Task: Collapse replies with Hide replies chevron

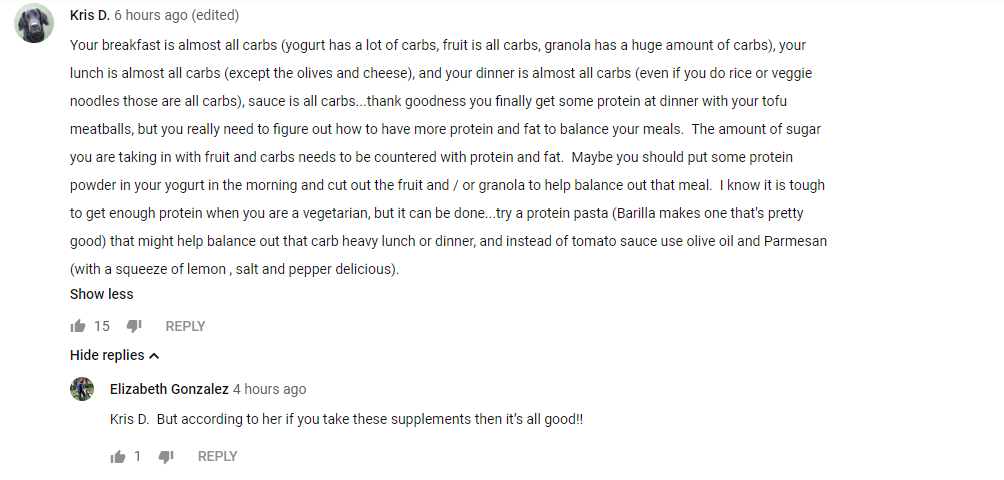Action: point(154,356)
